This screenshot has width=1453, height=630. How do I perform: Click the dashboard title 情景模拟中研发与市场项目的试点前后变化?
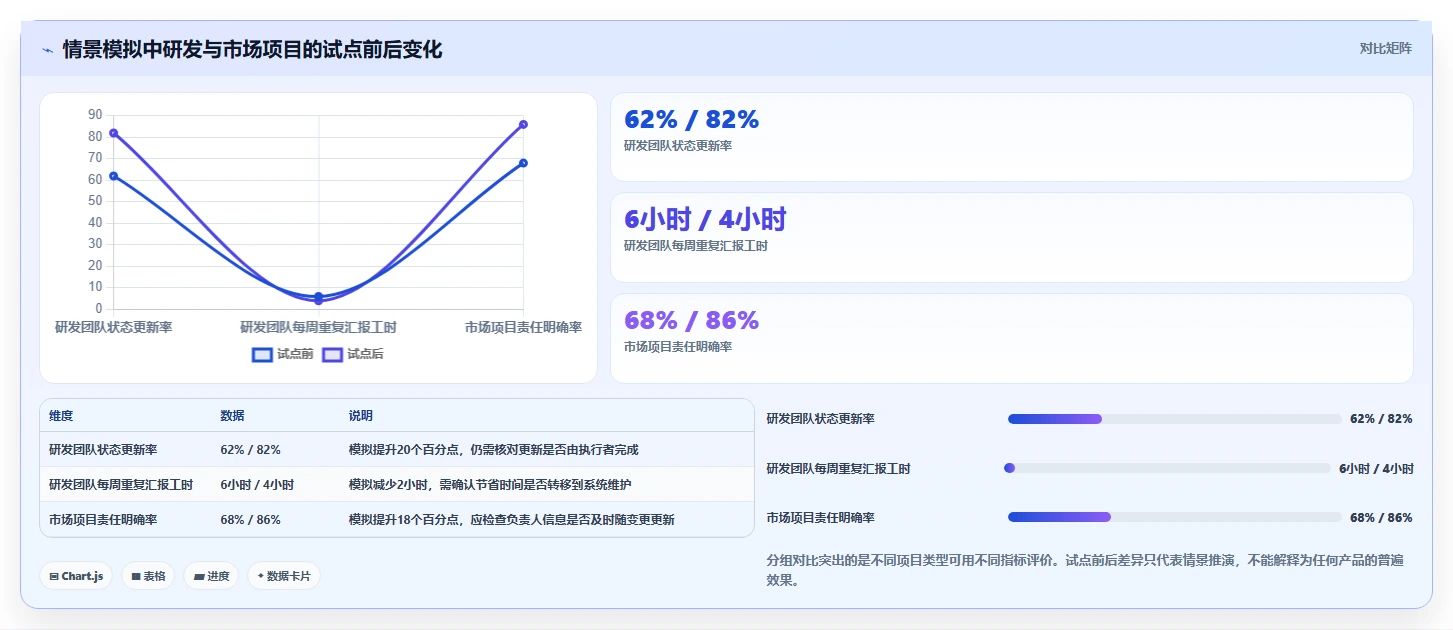252,50
